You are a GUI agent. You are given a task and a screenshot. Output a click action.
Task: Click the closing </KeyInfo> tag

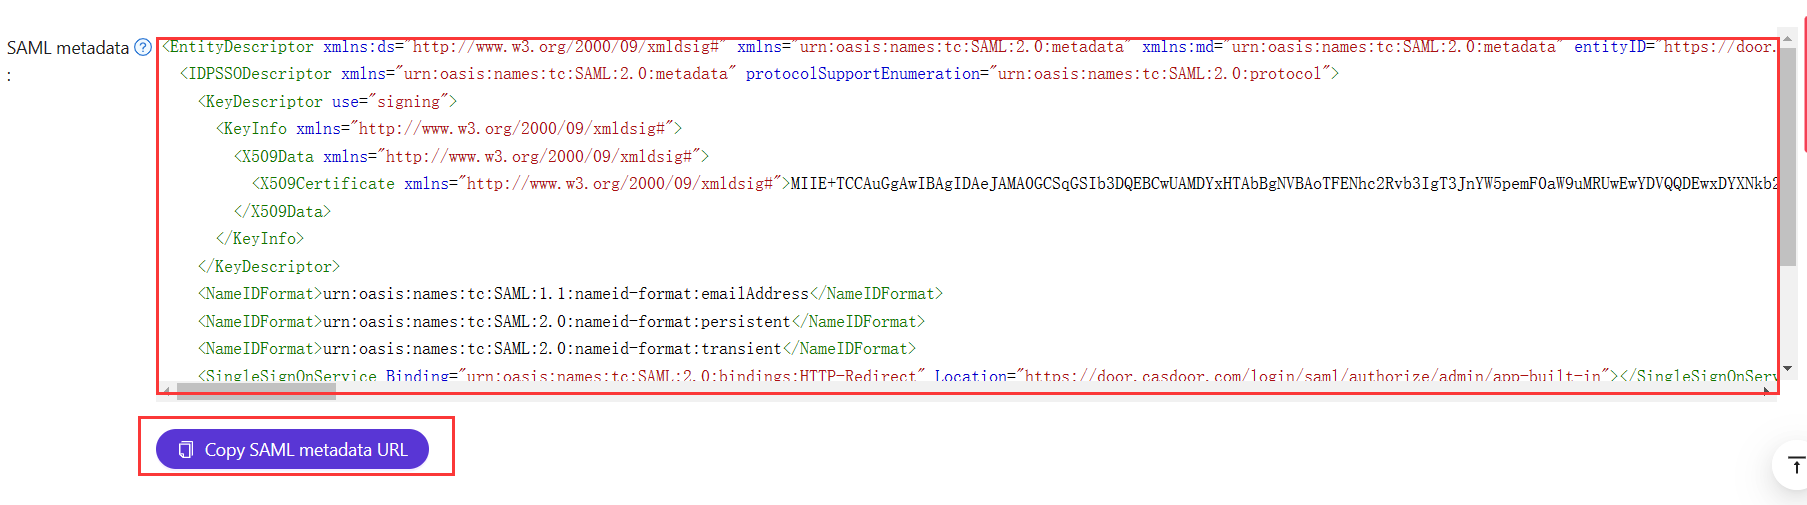coord(260,239)
